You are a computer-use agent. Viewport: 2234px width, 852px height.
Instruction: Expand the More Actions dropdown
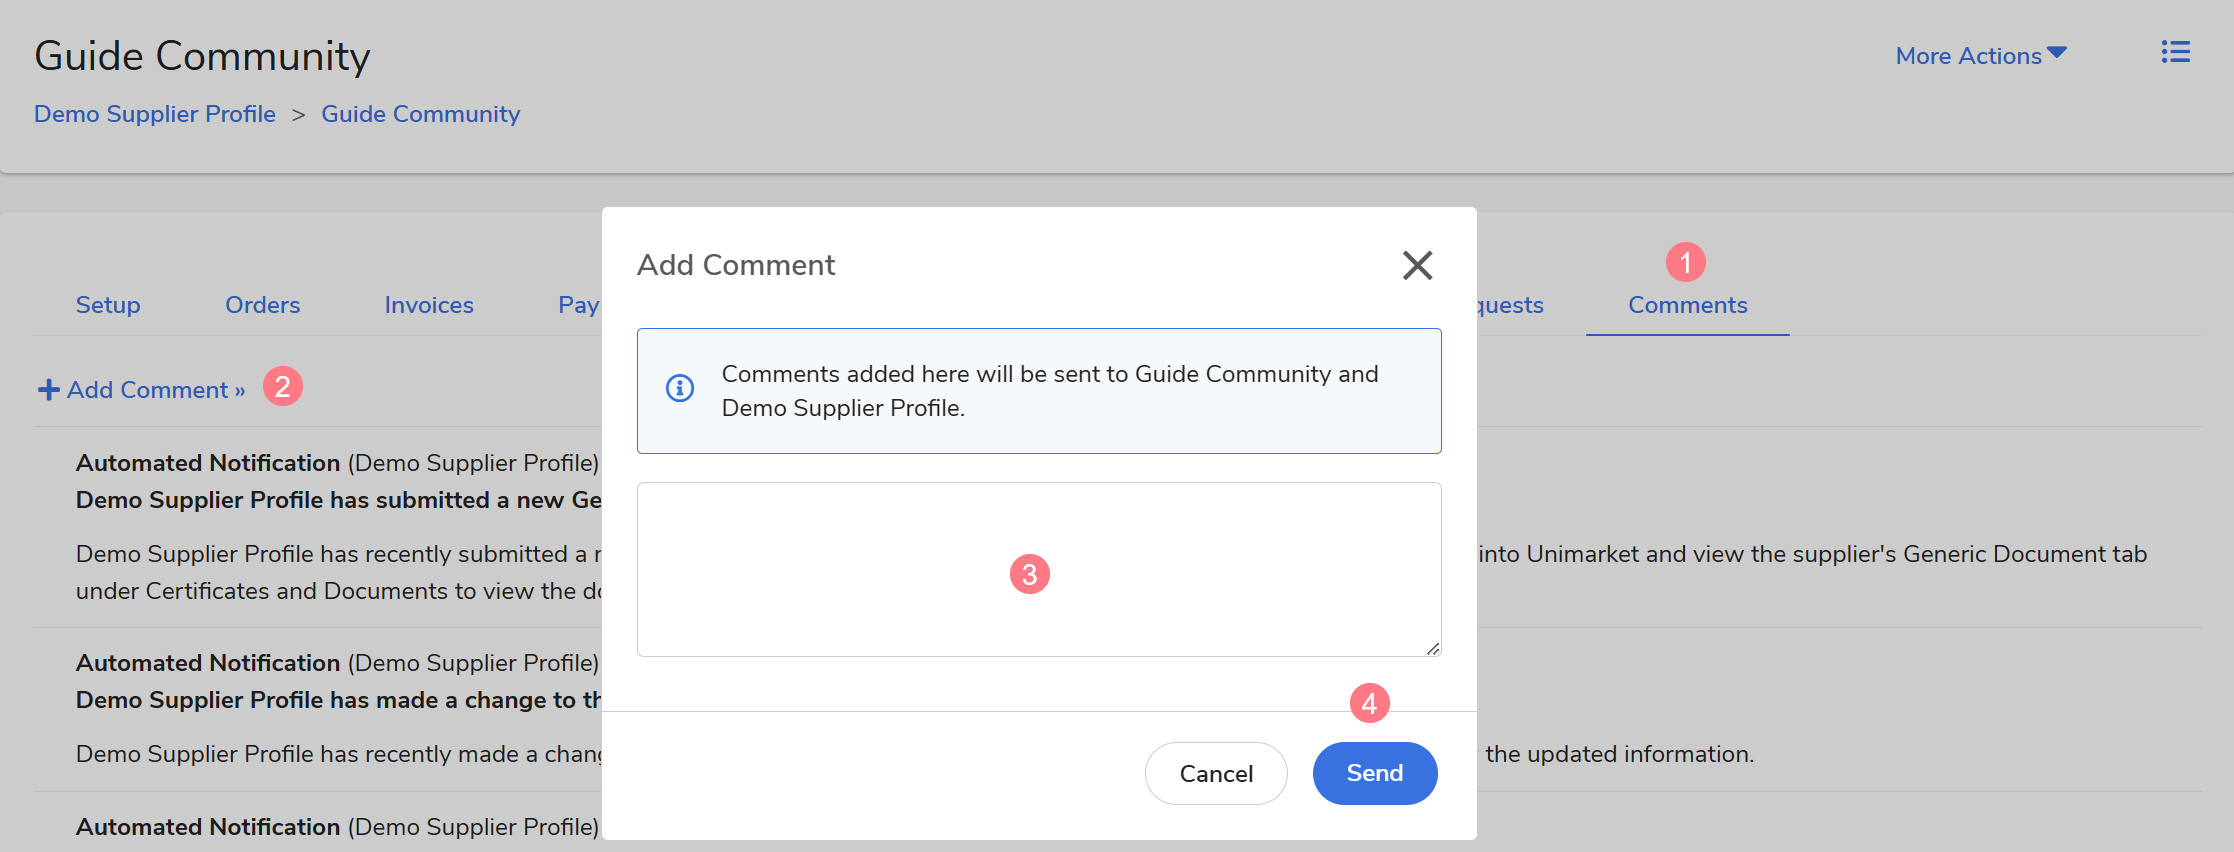[x=1980, y=56]
